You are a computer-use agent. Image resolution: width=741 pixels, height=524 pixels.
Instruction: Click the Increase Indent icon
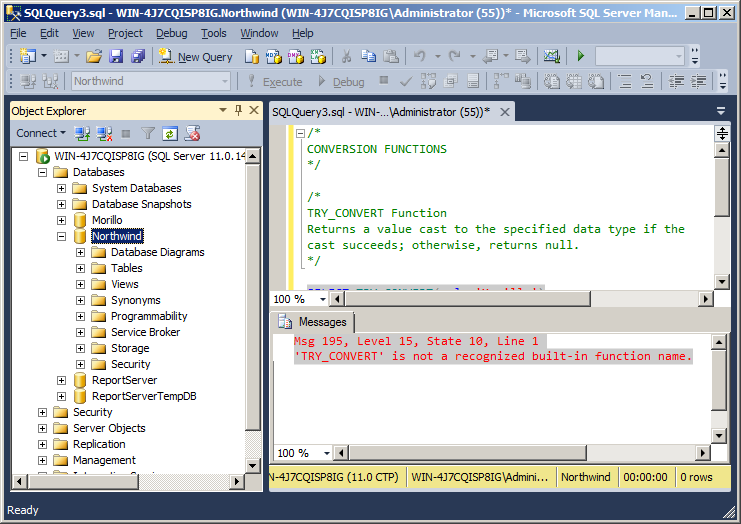click(698, 81)
